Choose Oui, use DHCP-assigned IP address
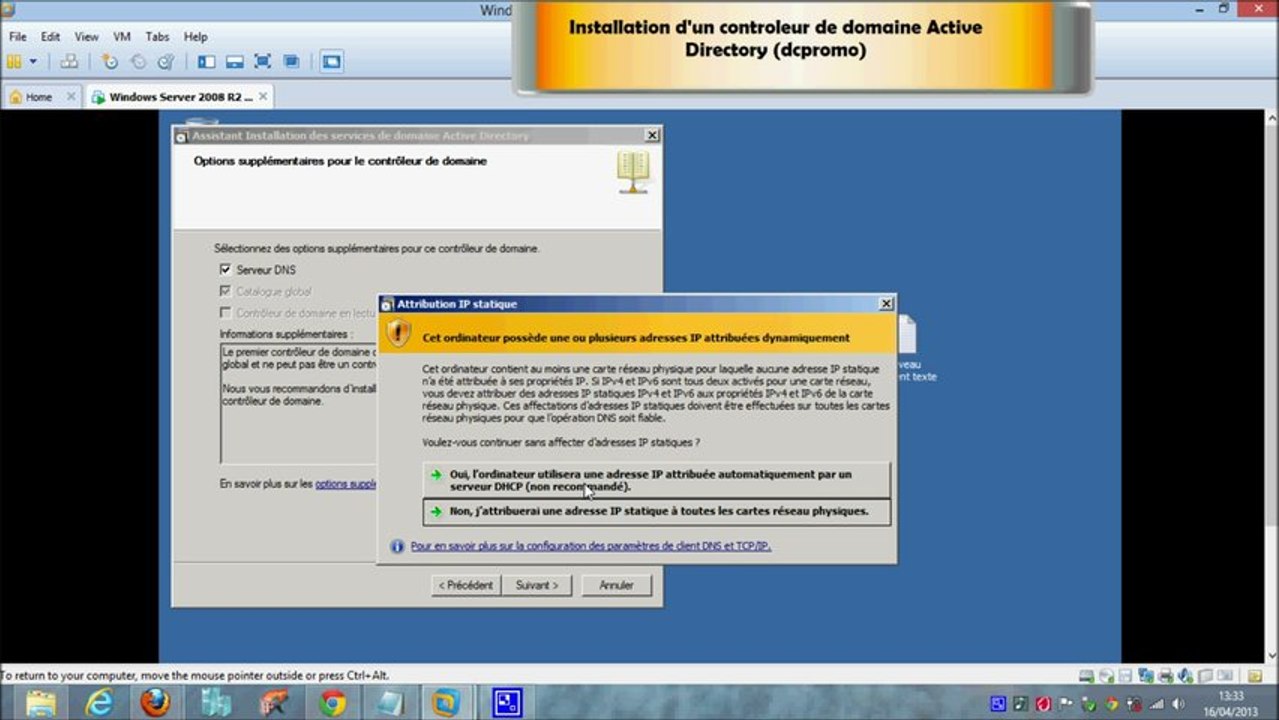The image size is (1279, 720). click(656, 480)
